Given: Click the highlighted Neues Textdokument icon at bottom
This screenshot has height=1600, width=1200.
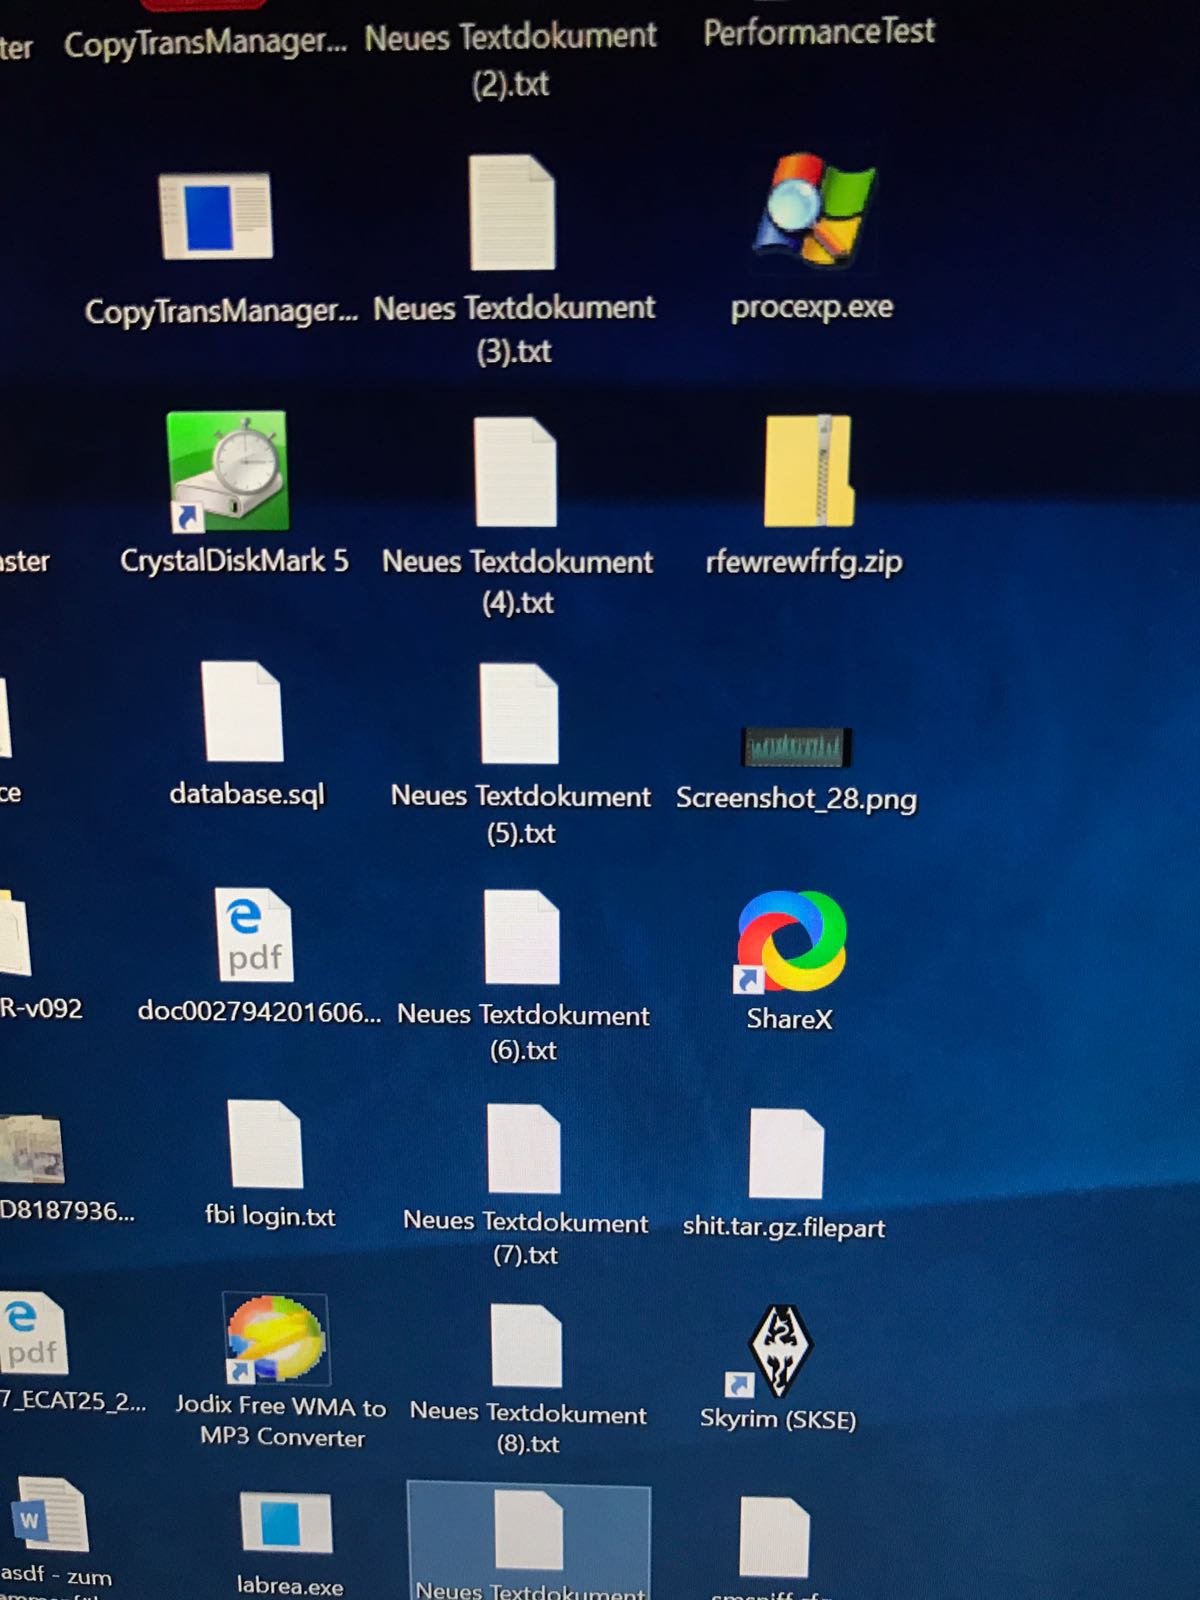Looking at the screenshot, I should click(x=528, y=1530).
